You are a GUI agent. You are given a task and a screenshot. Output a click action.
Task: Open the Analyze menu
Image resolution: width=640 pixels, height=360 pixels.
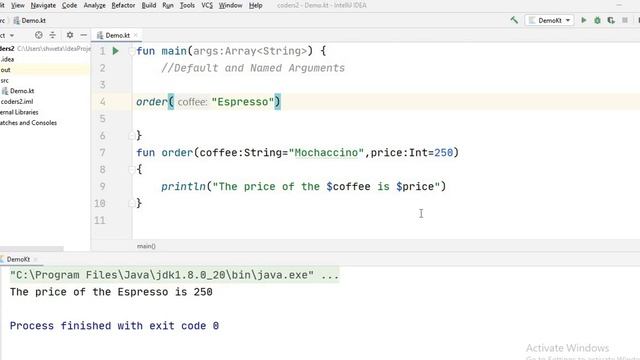(x=94, y=5)
